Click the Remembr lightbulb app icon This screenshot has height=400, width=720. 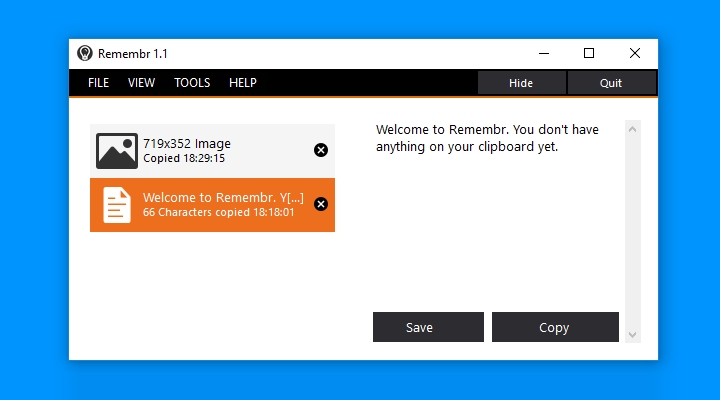[84, 53]
